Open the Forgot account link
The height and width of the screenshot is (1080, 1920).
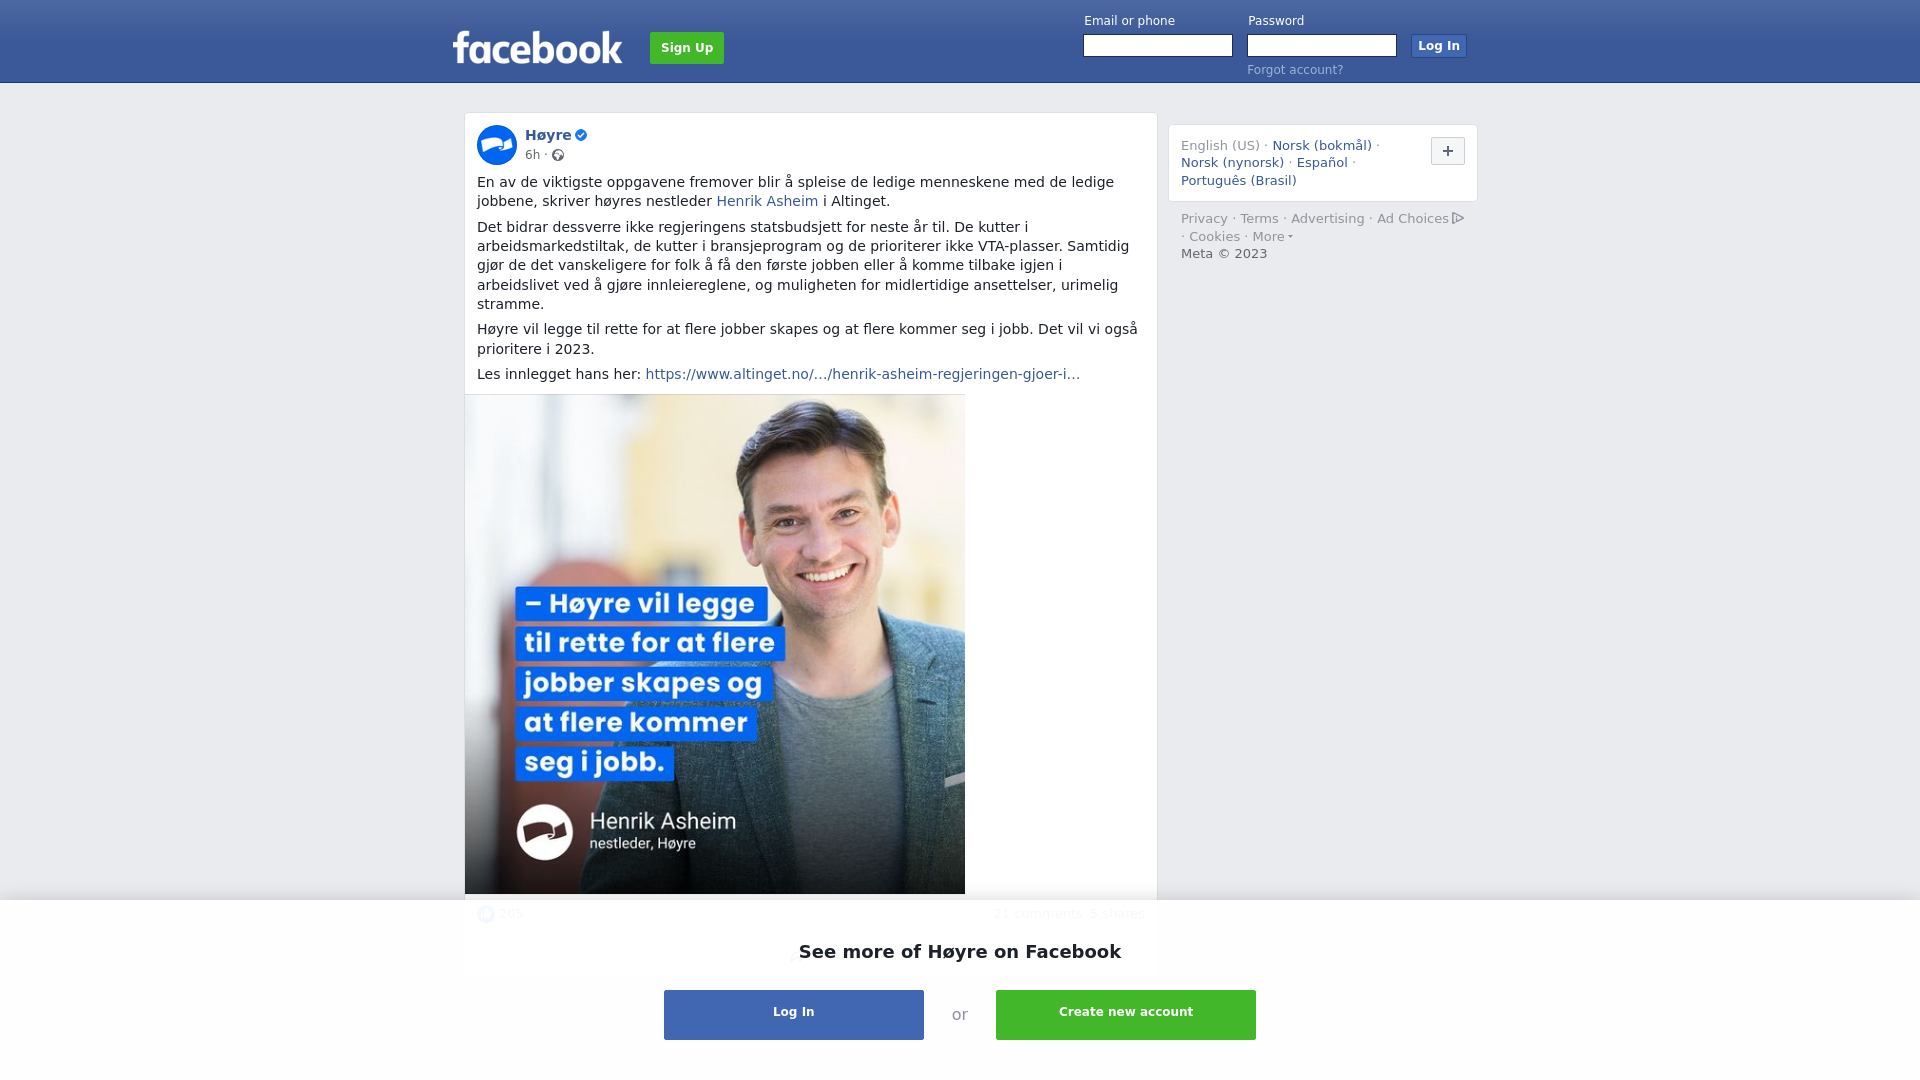[x=1295, y=70]
